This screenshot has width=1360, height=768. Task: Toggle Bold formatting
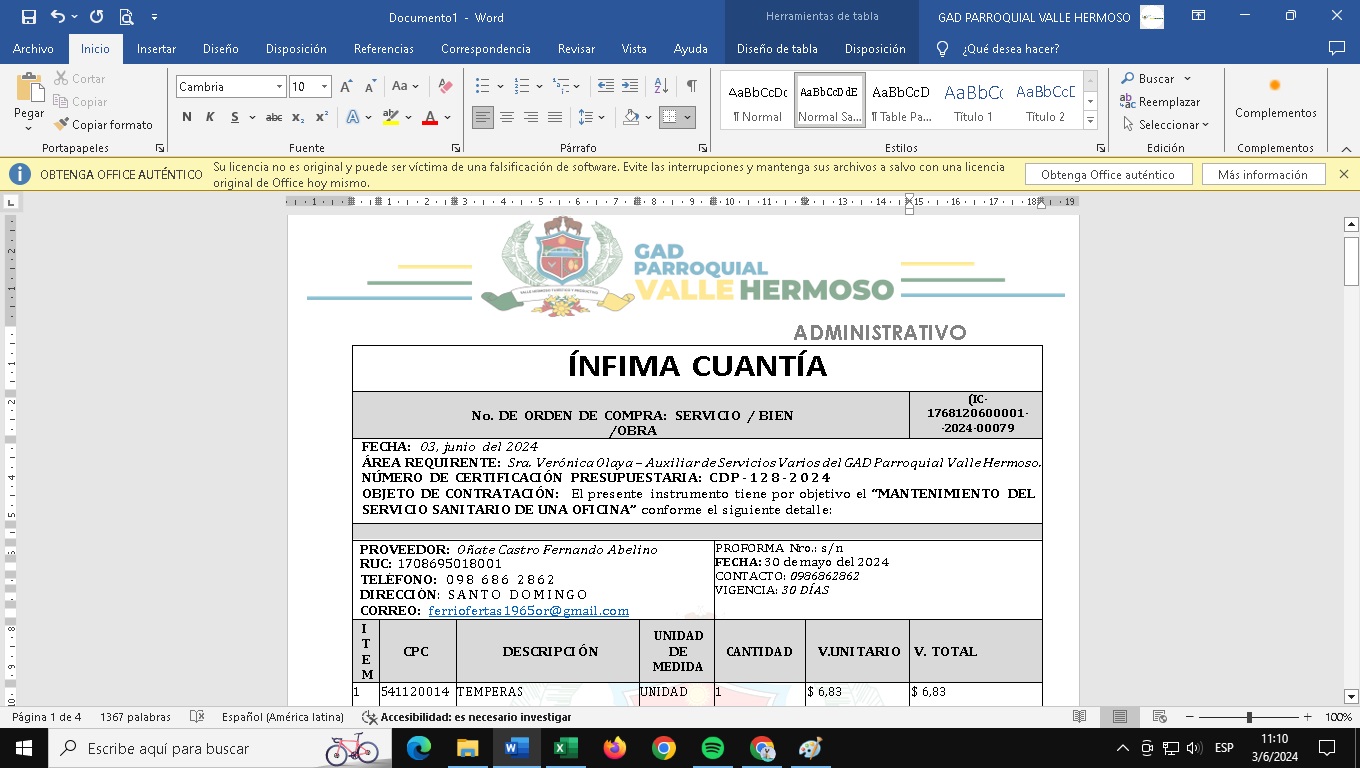(x=187, y=117)
